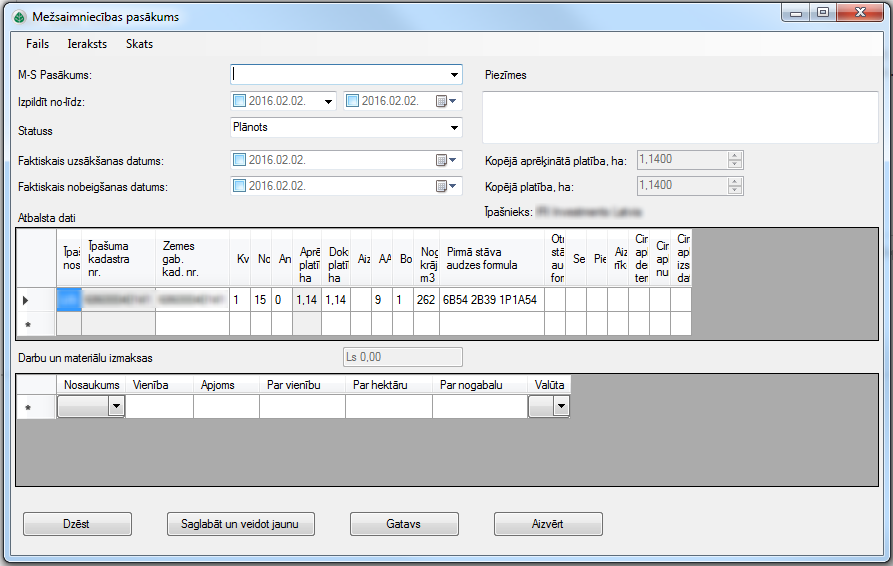Click the Gatavs button

point(404,524)
